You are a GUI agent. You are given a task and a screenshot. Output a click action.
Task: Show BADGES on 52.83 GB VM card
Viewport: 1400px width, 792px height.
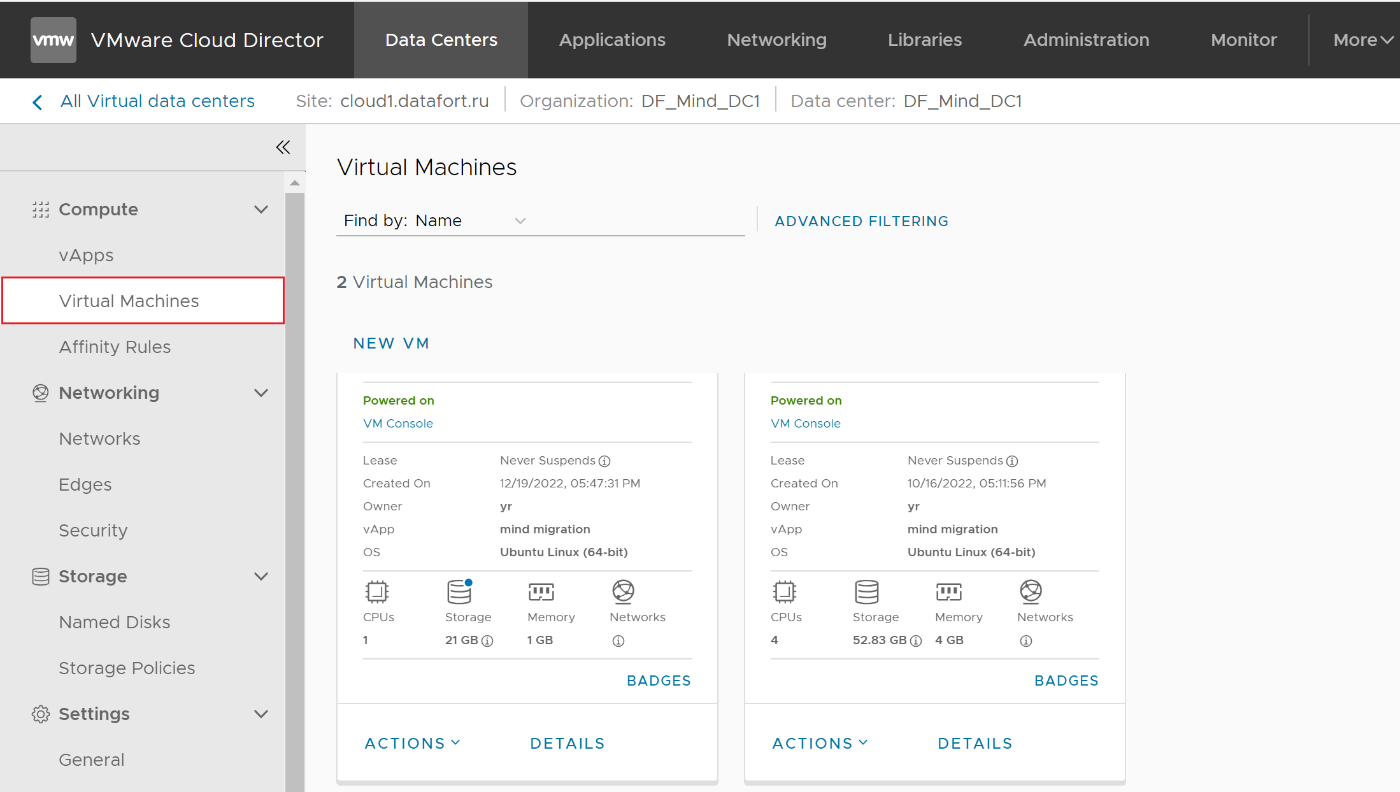pyautogui.click(x=1067, y=680)
